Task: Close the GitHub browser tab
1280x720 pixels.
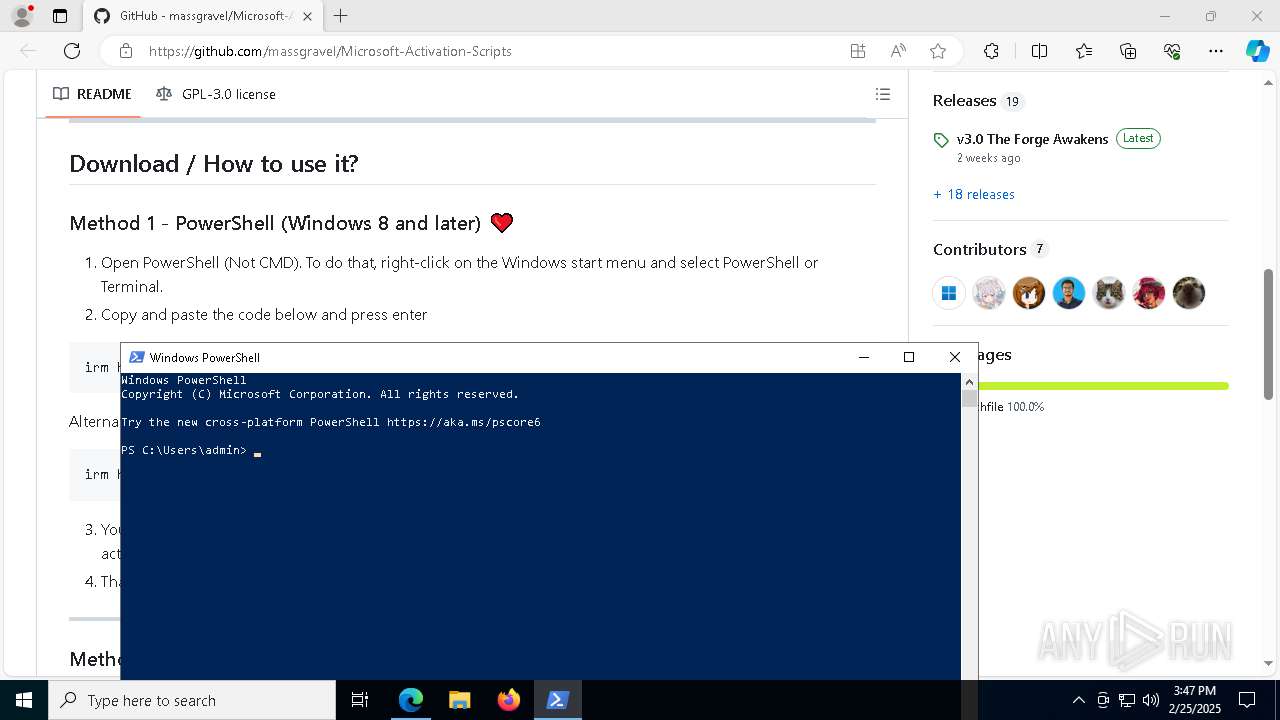Action: (307, 16)
